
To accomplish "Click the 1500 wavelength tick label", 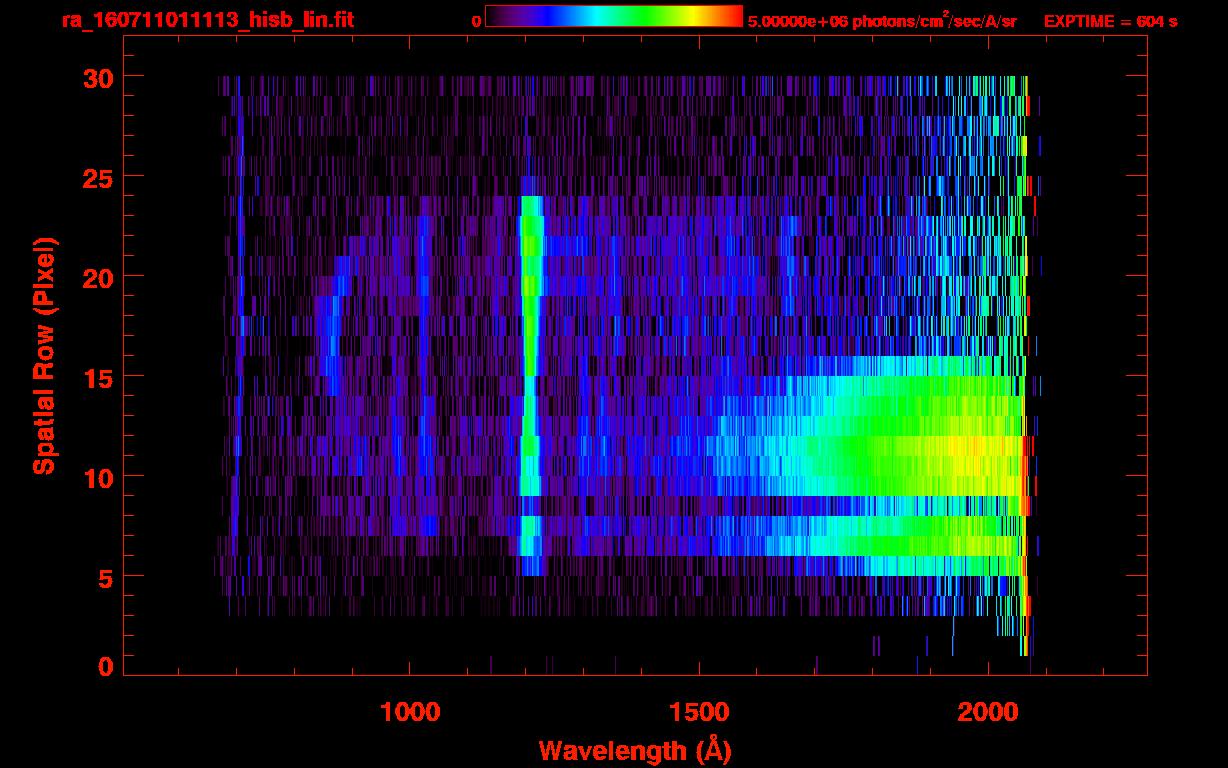I will 699,712.
